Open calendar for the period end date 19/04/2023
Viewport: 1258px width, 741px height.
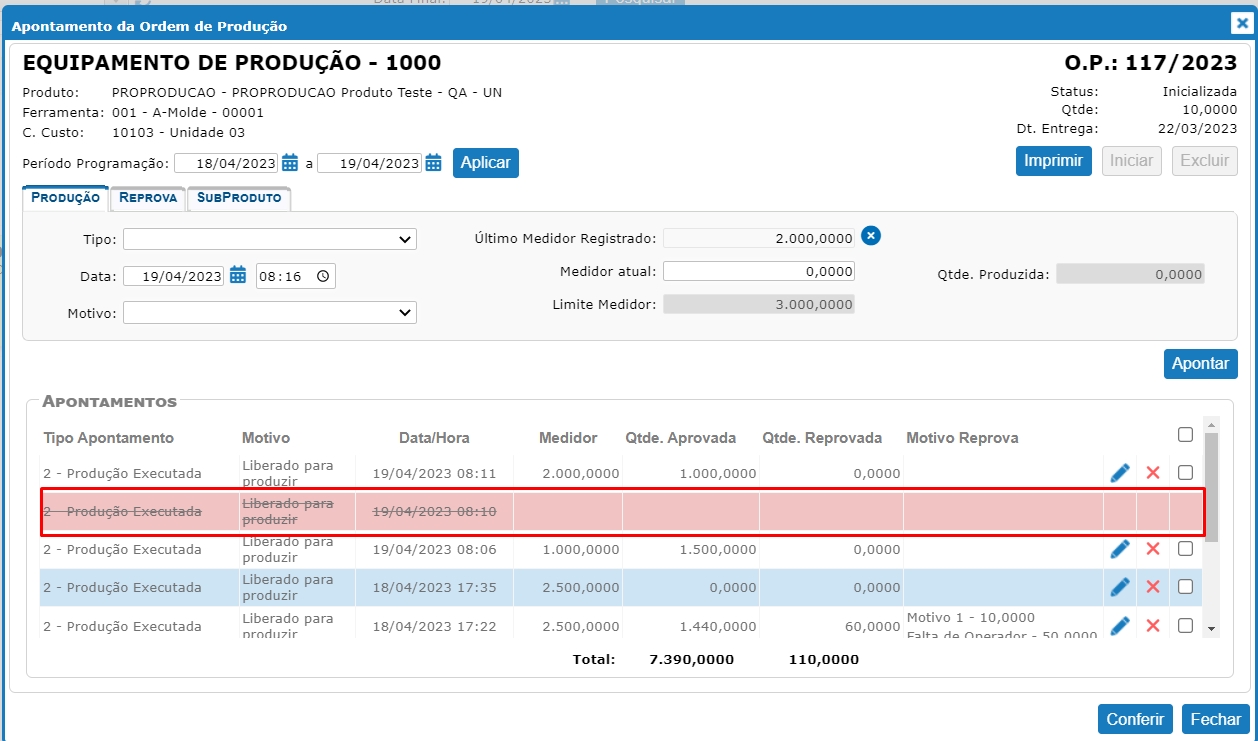coord(434,163)
